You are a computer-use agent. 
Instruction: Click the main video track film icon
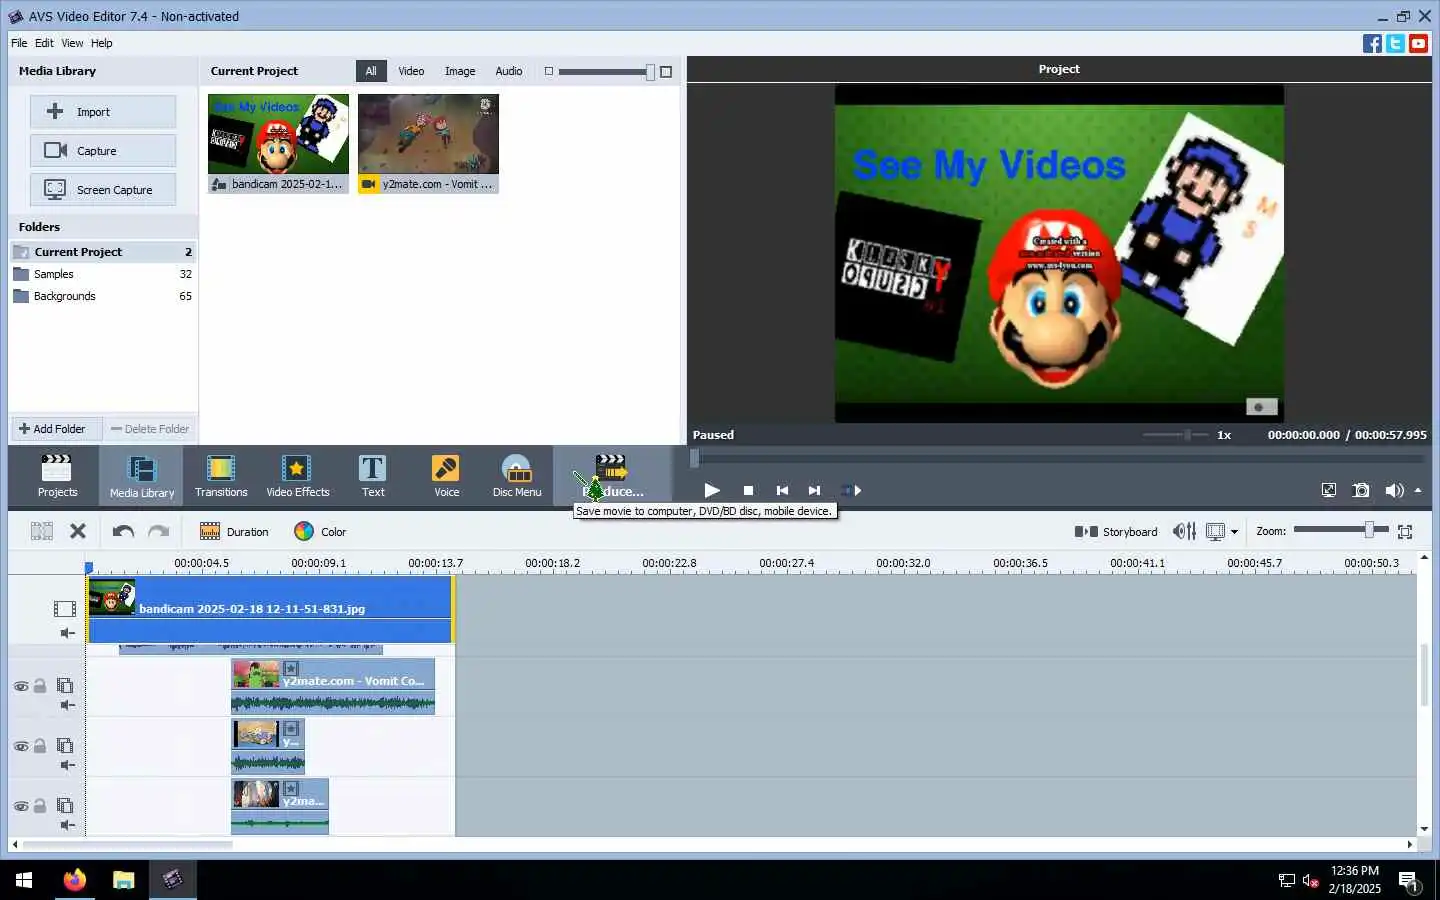coord(65,608)
